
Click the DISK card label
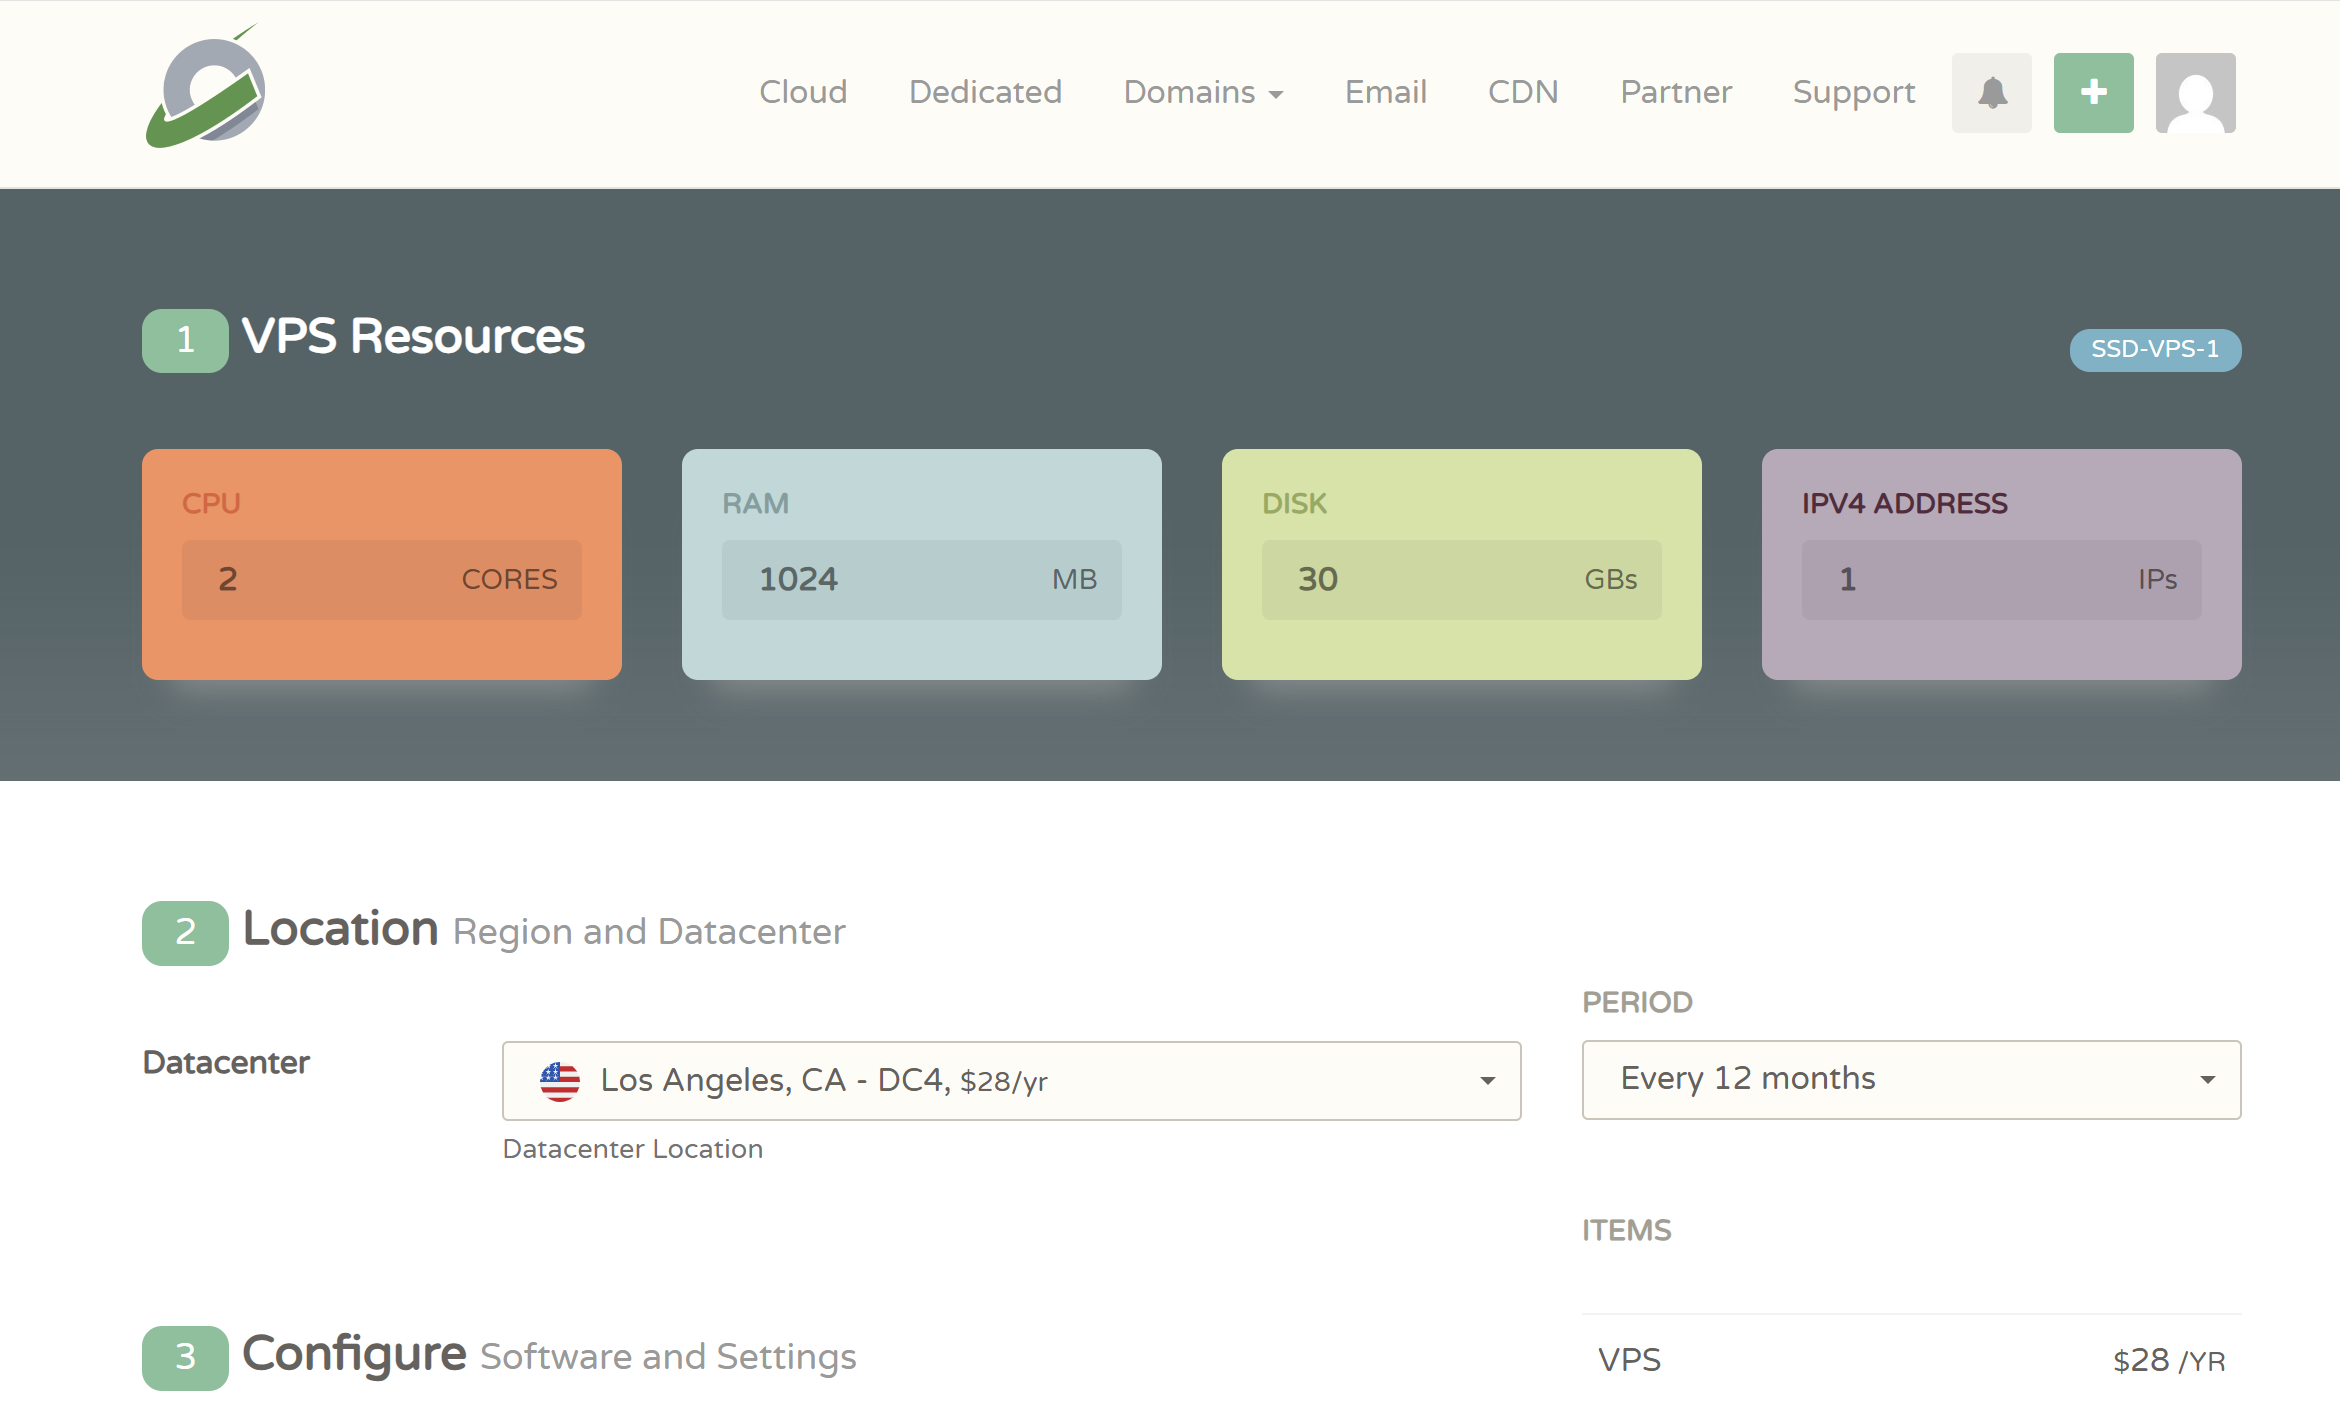[1295, 503]
